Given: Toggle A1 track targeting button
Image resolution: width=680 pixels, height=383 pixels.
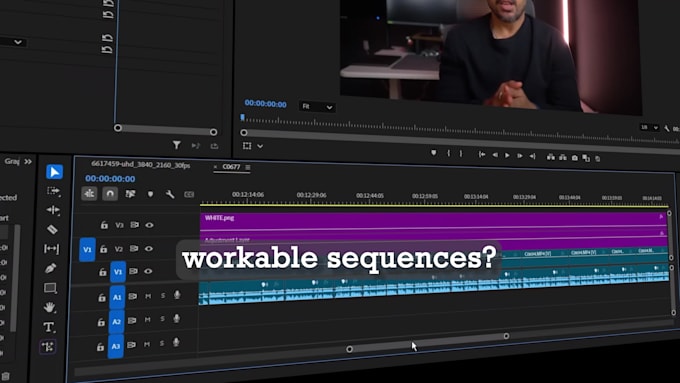Looking at the screenshot, I should (x=117, y=297).
